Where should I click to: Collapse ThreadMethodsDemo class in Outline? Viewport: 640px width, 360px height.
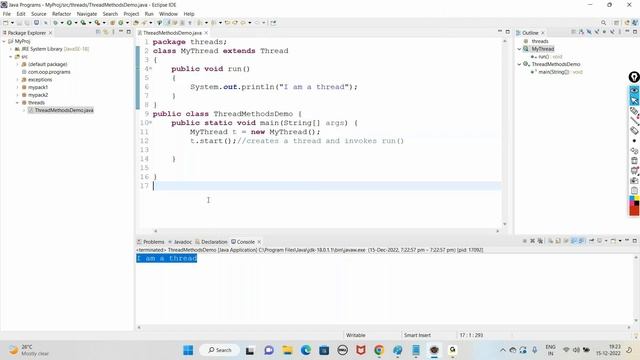click(519, 64)
